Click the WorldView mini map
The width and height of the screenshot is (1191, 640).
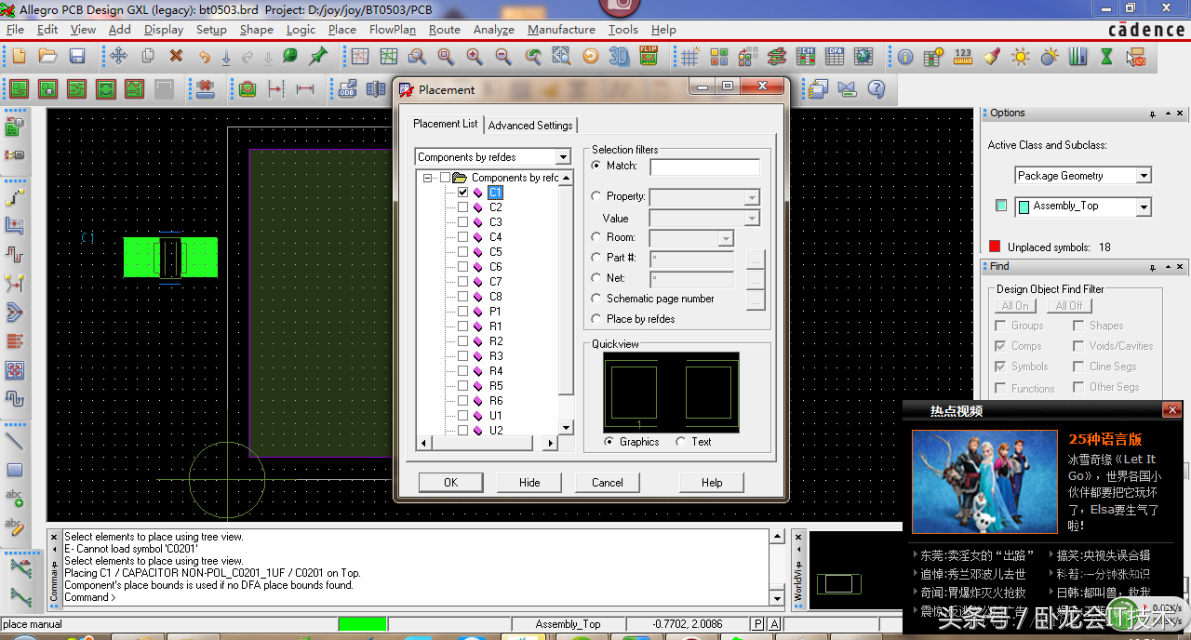[855, 571]
